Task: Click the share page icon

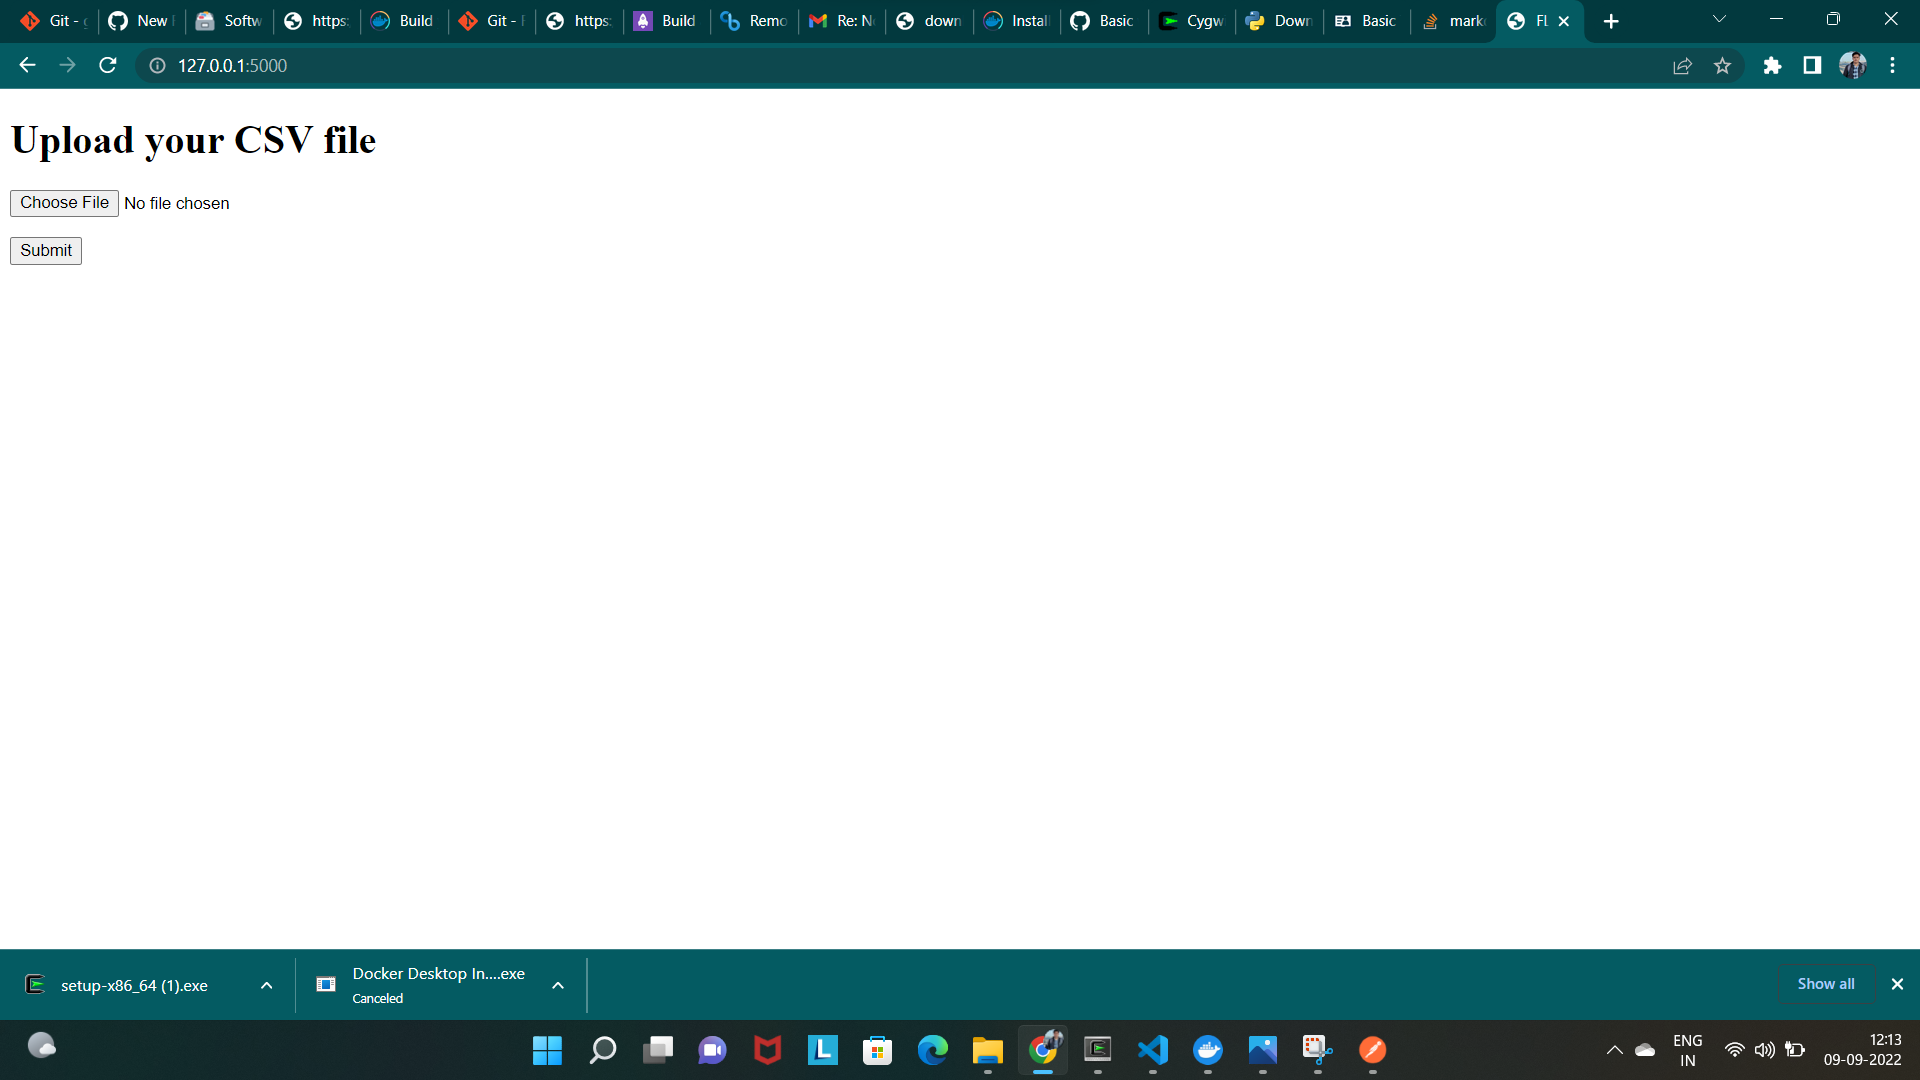Action: click(1682, 66)
